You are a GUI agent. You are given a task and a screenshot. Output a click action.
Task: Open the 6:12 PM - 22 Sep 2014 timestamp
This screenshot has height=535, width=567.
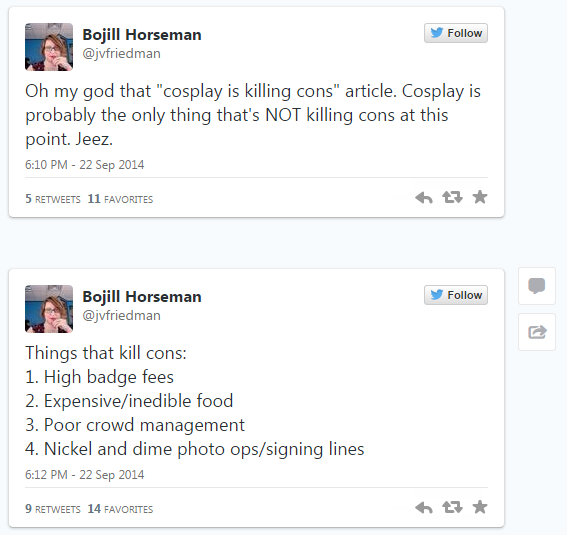click(85, 475)
